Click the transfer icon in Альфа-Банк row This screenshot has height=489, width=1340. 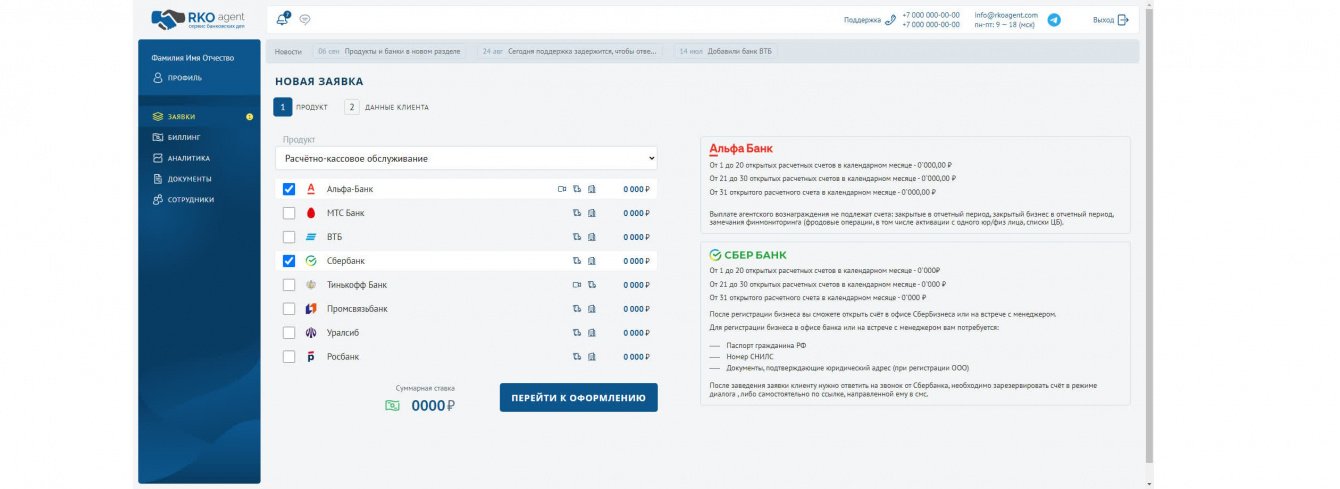click(x=577, y=189)
